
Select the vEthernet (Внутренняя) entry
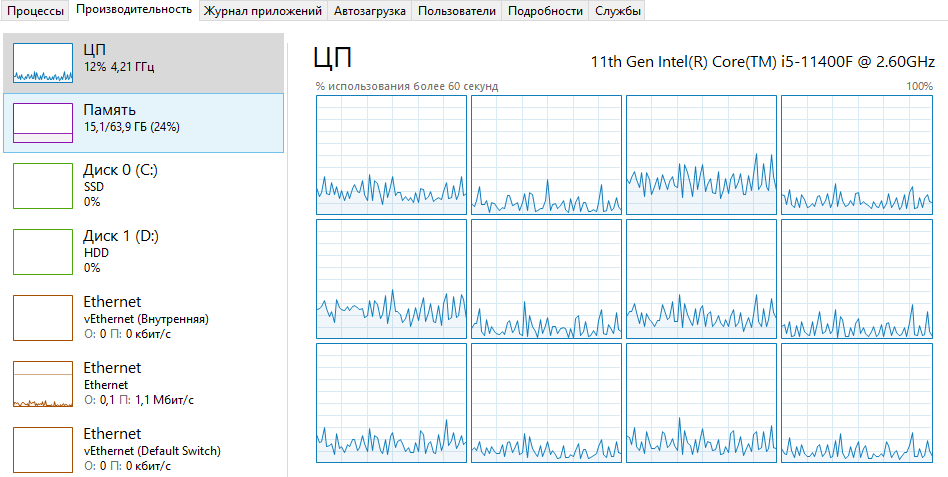(143, 318)
